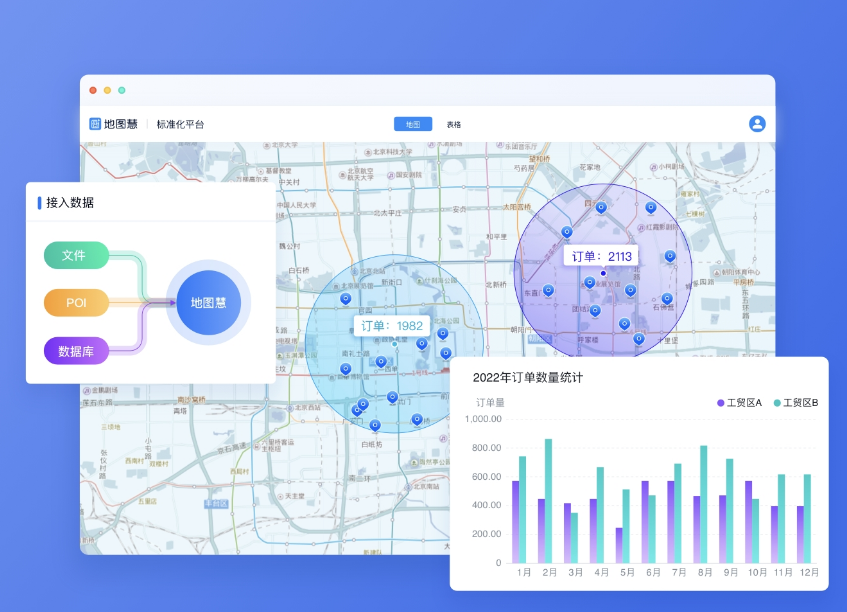Click the 南沙窝桥 map label

(191, 400)
